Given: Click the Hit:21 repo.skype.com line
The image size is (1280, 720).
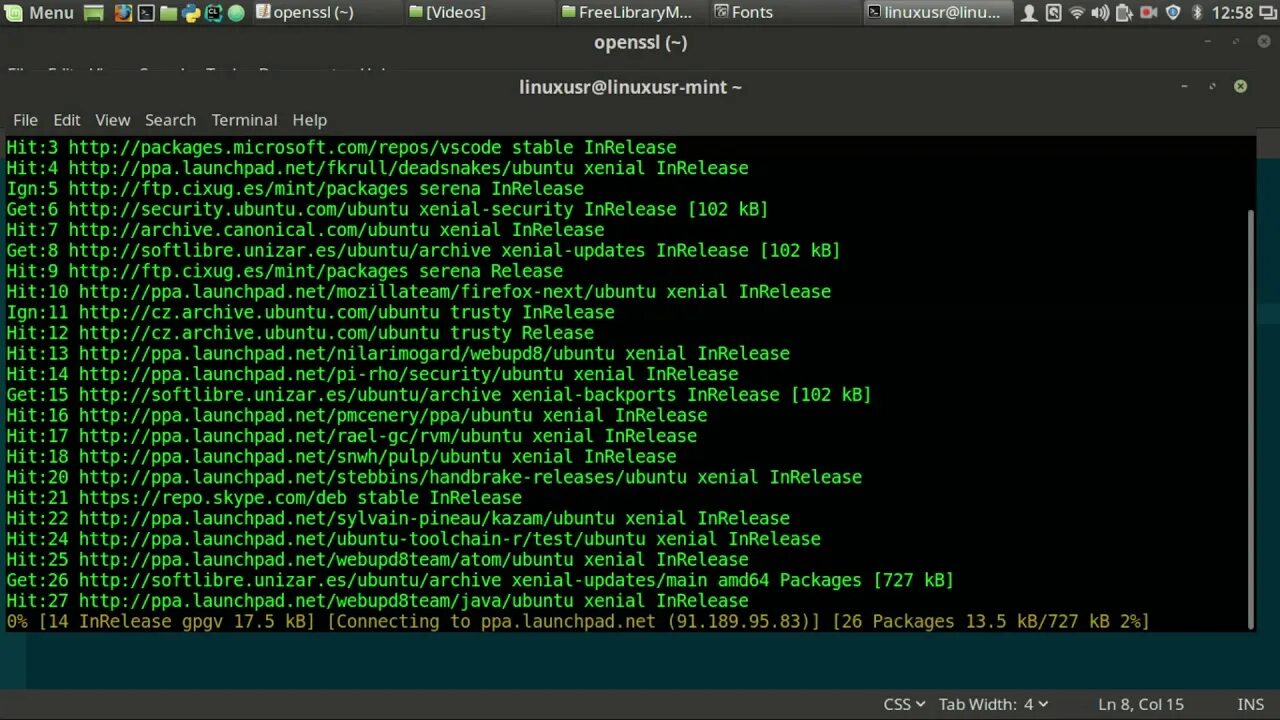Looking at the screenshot, I should [264, 497].
